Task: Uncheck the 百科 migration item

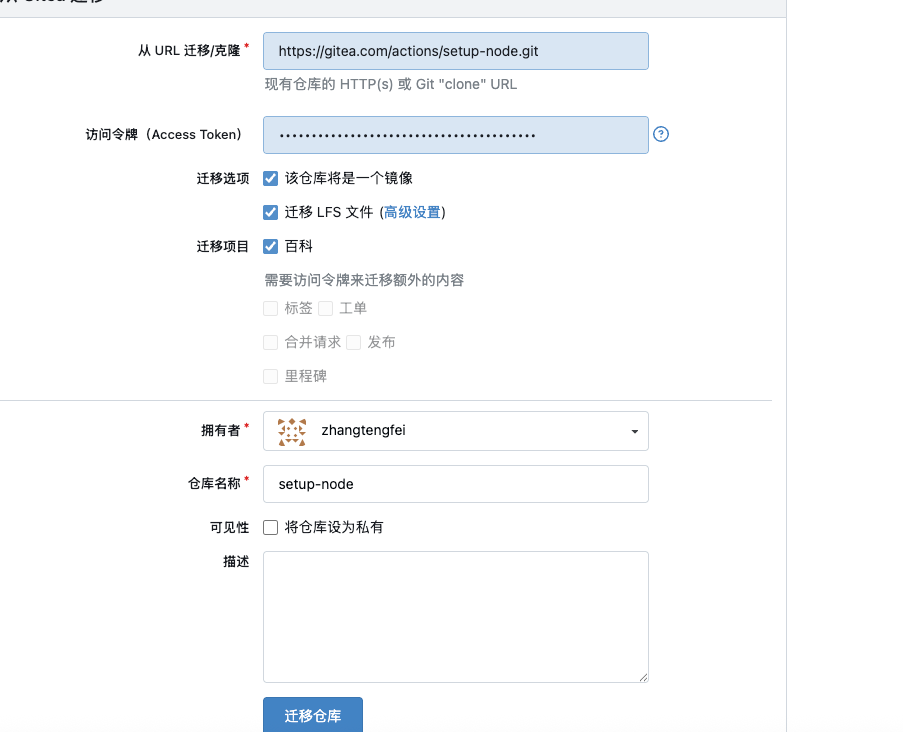Action: point(270,245)
